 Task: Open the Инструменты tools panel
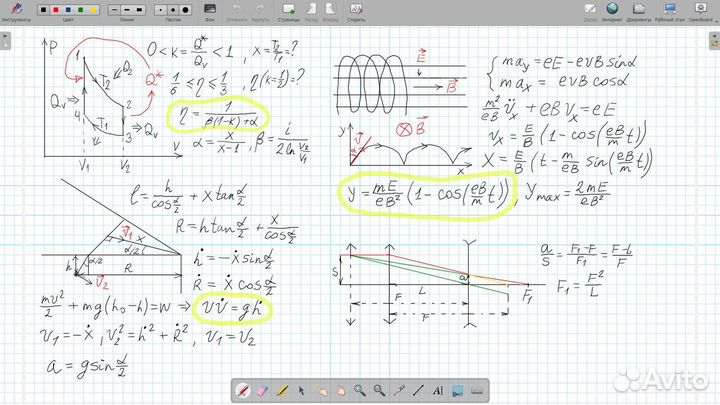(x=15, y=11)
